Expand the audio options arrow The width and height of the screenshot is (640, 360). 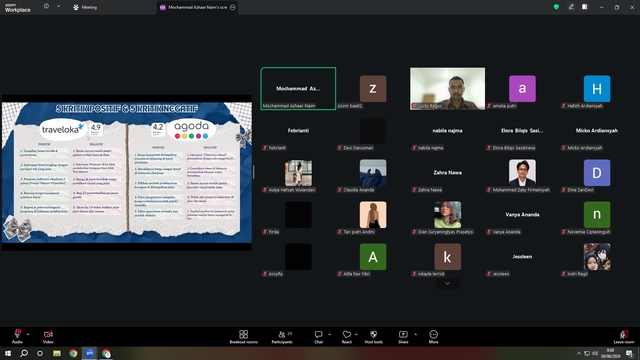pyautogui.click(x=28, y=334)
